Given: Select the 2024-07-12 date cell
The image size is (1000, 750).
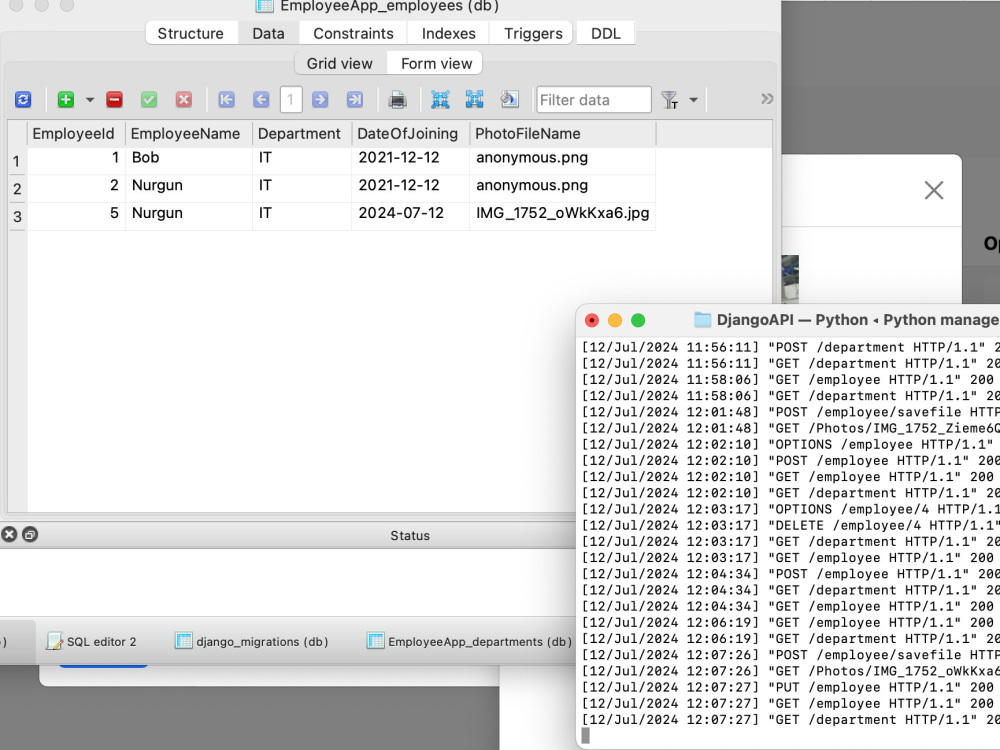Looking at the screenshot, I should (411, 214).
